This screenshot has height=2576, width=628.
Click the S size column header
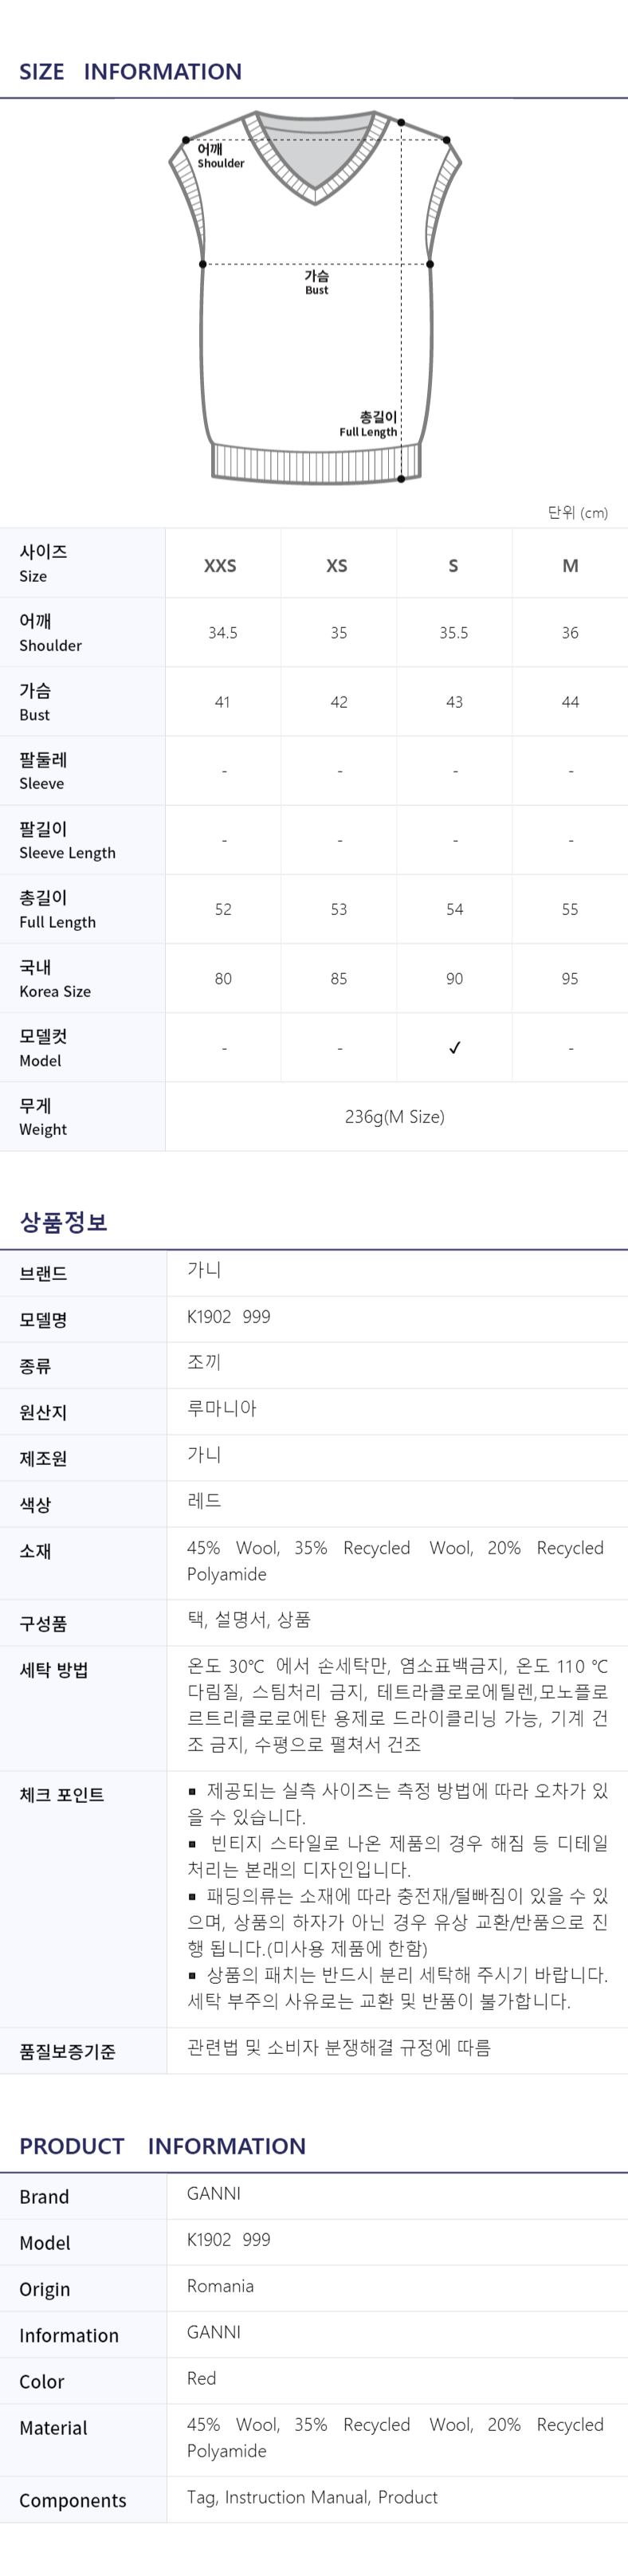point(454,566)
